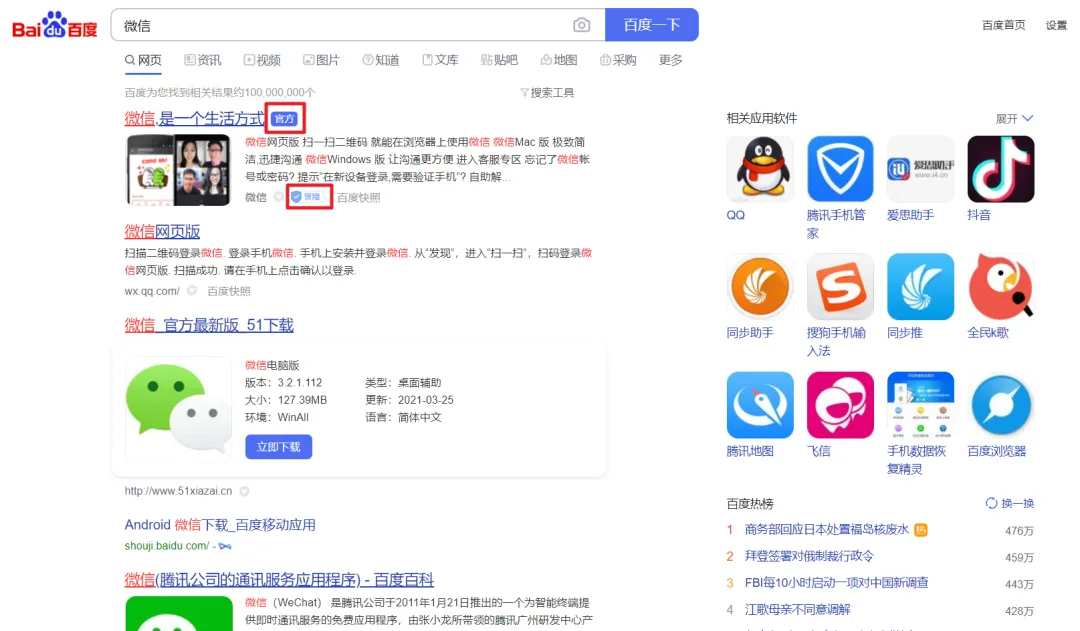Click the WeChat green bubble logo
Image resolution: width=1080 pixels, height=631 pixels.
[x=178, y=408]
